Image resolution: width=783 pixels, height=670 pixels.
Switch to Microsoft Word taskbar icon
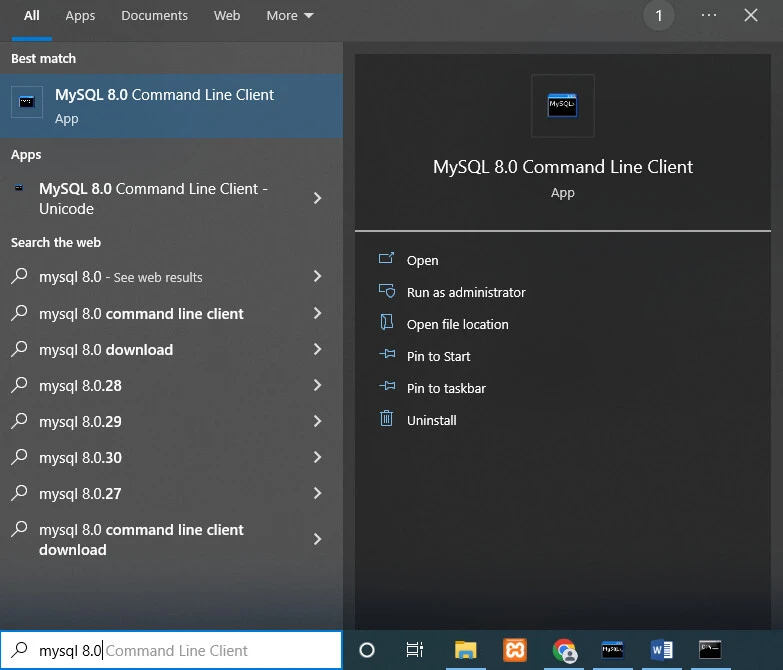[661, 650]
